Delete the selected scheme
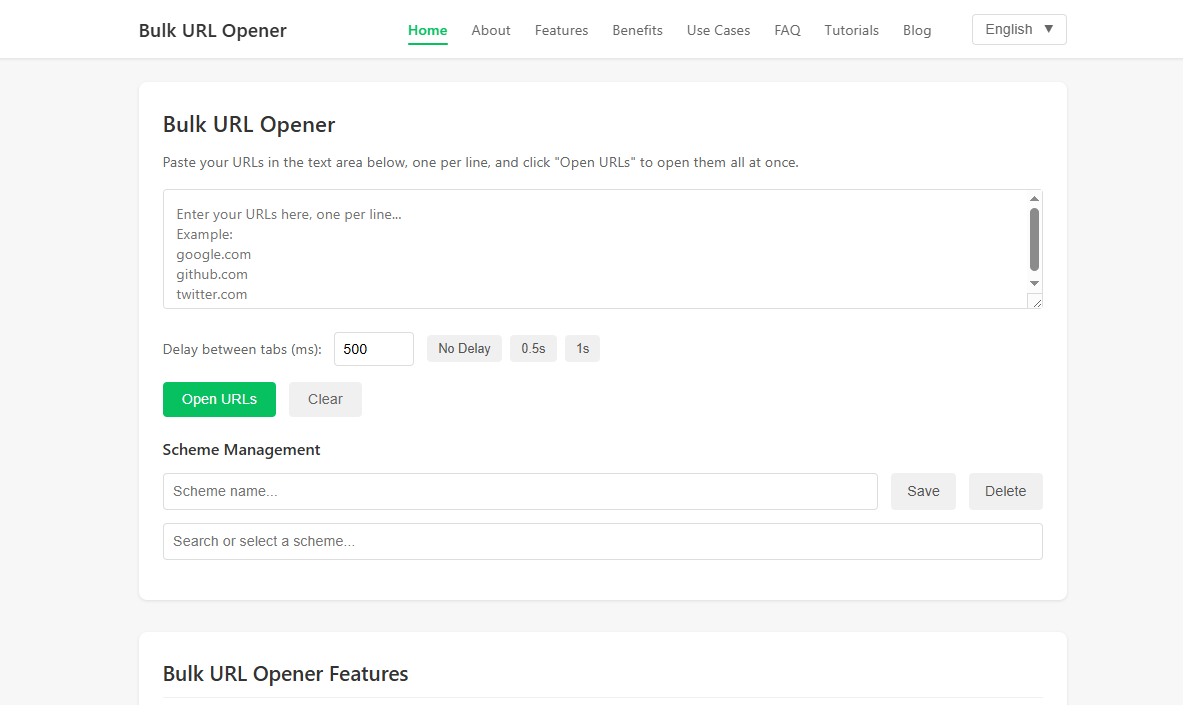This screenshot has width=1183, height=705. click(x=1005, y=491)
